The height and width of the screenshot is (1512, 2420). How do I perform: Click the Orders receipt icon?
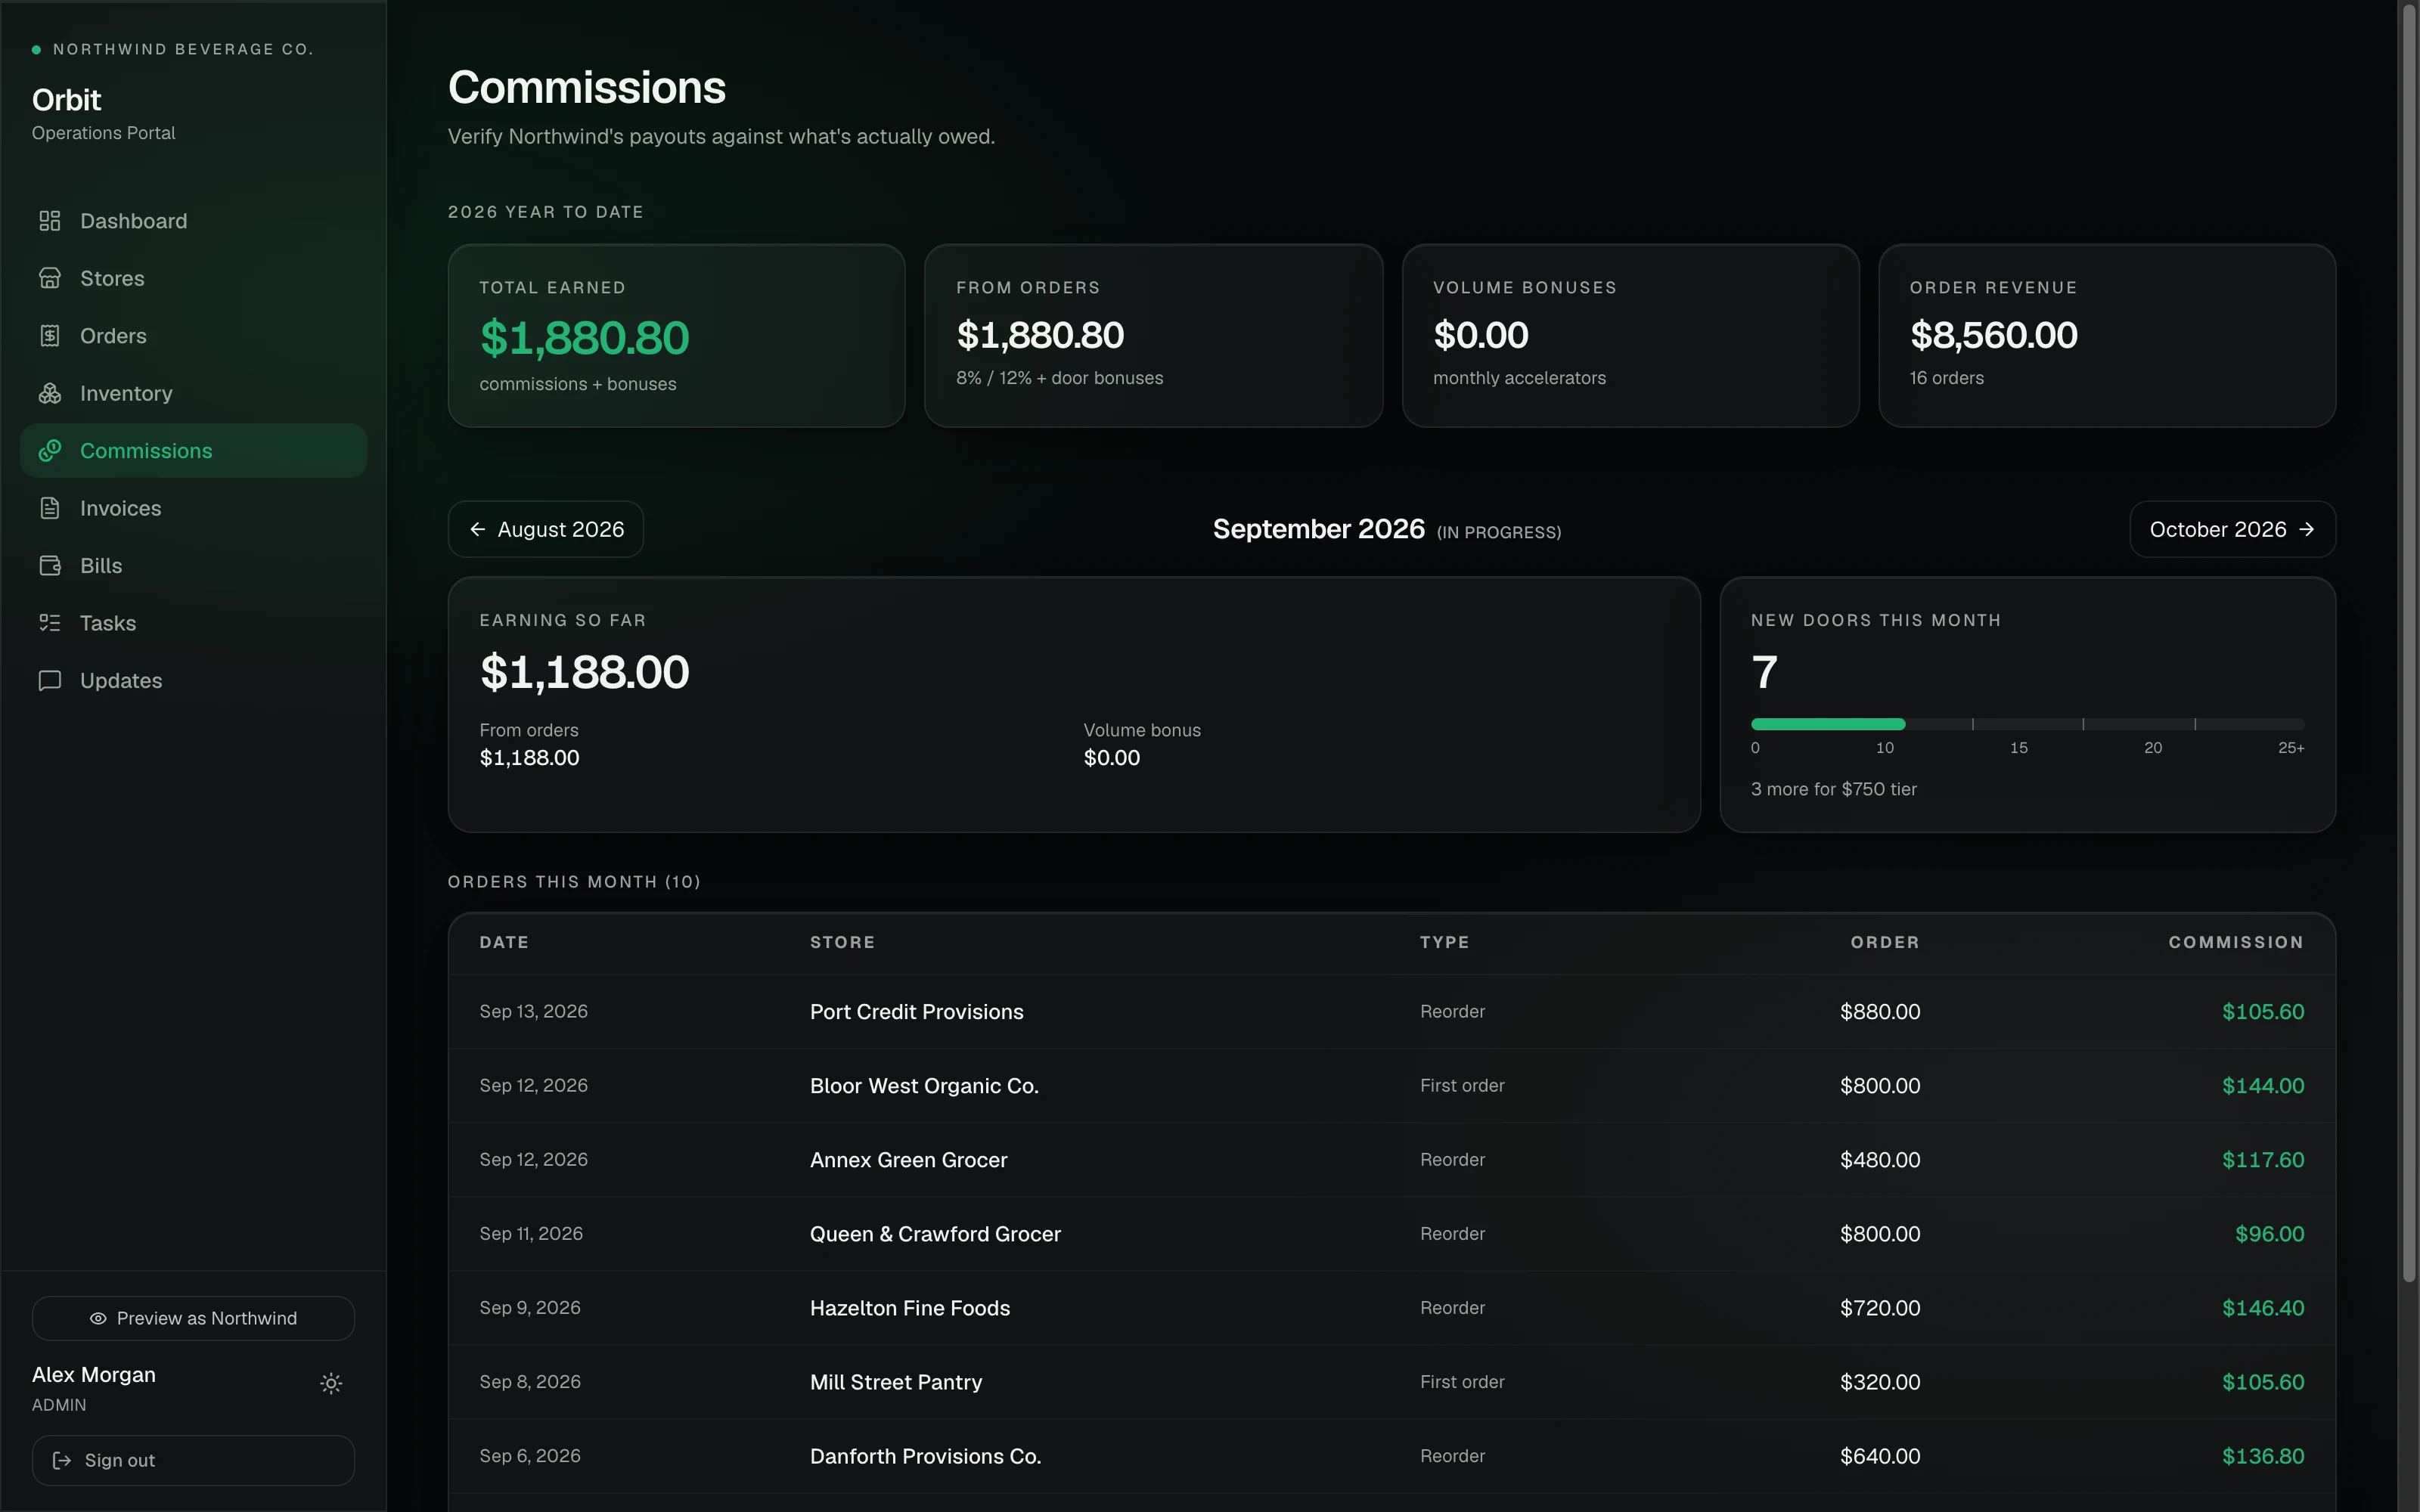(50, 336)
